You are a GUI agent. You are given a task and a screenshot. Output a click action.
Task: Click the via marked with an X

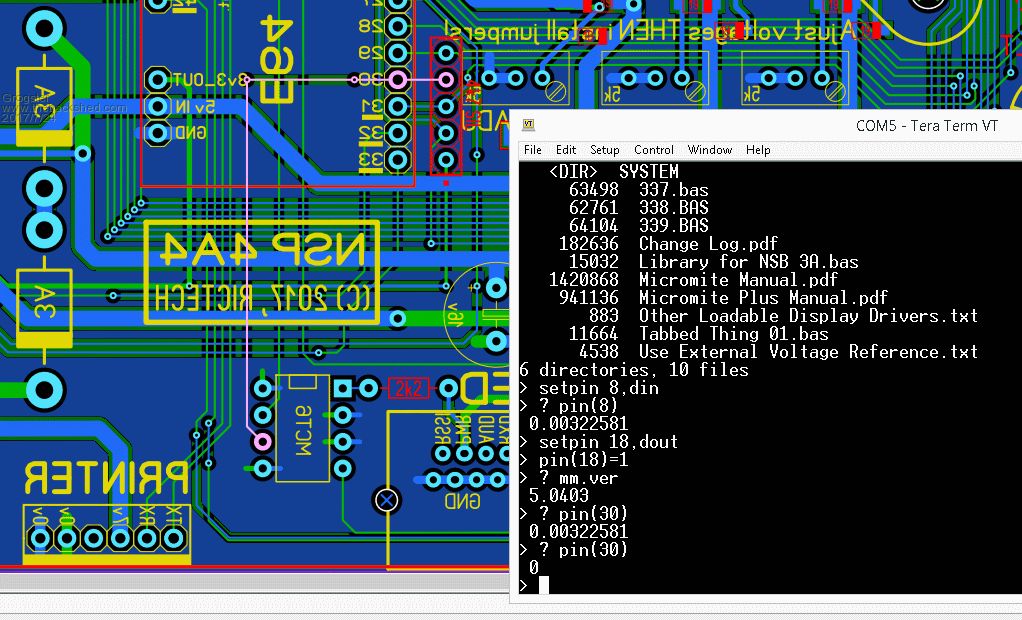point(386,499)
